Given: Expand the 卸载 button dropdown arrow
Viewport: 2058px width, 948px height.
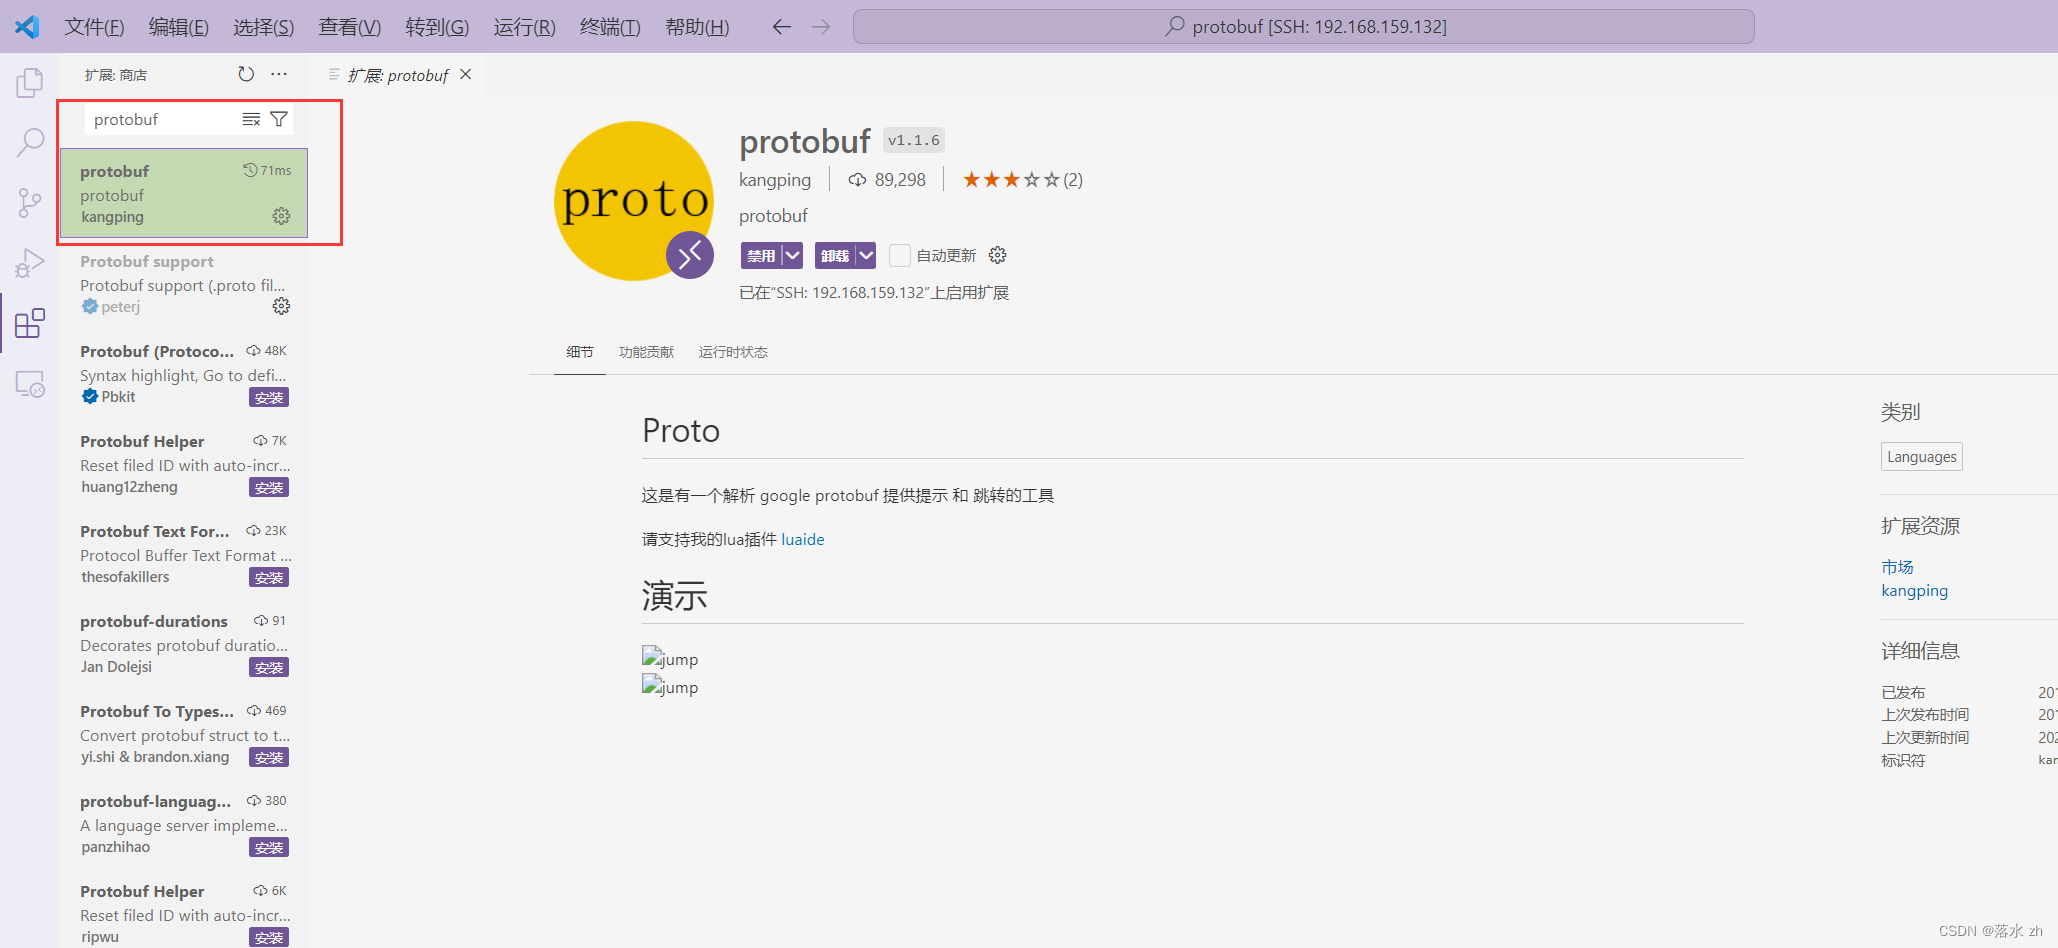Looking at the screenshot, I should tap(864, 255).
